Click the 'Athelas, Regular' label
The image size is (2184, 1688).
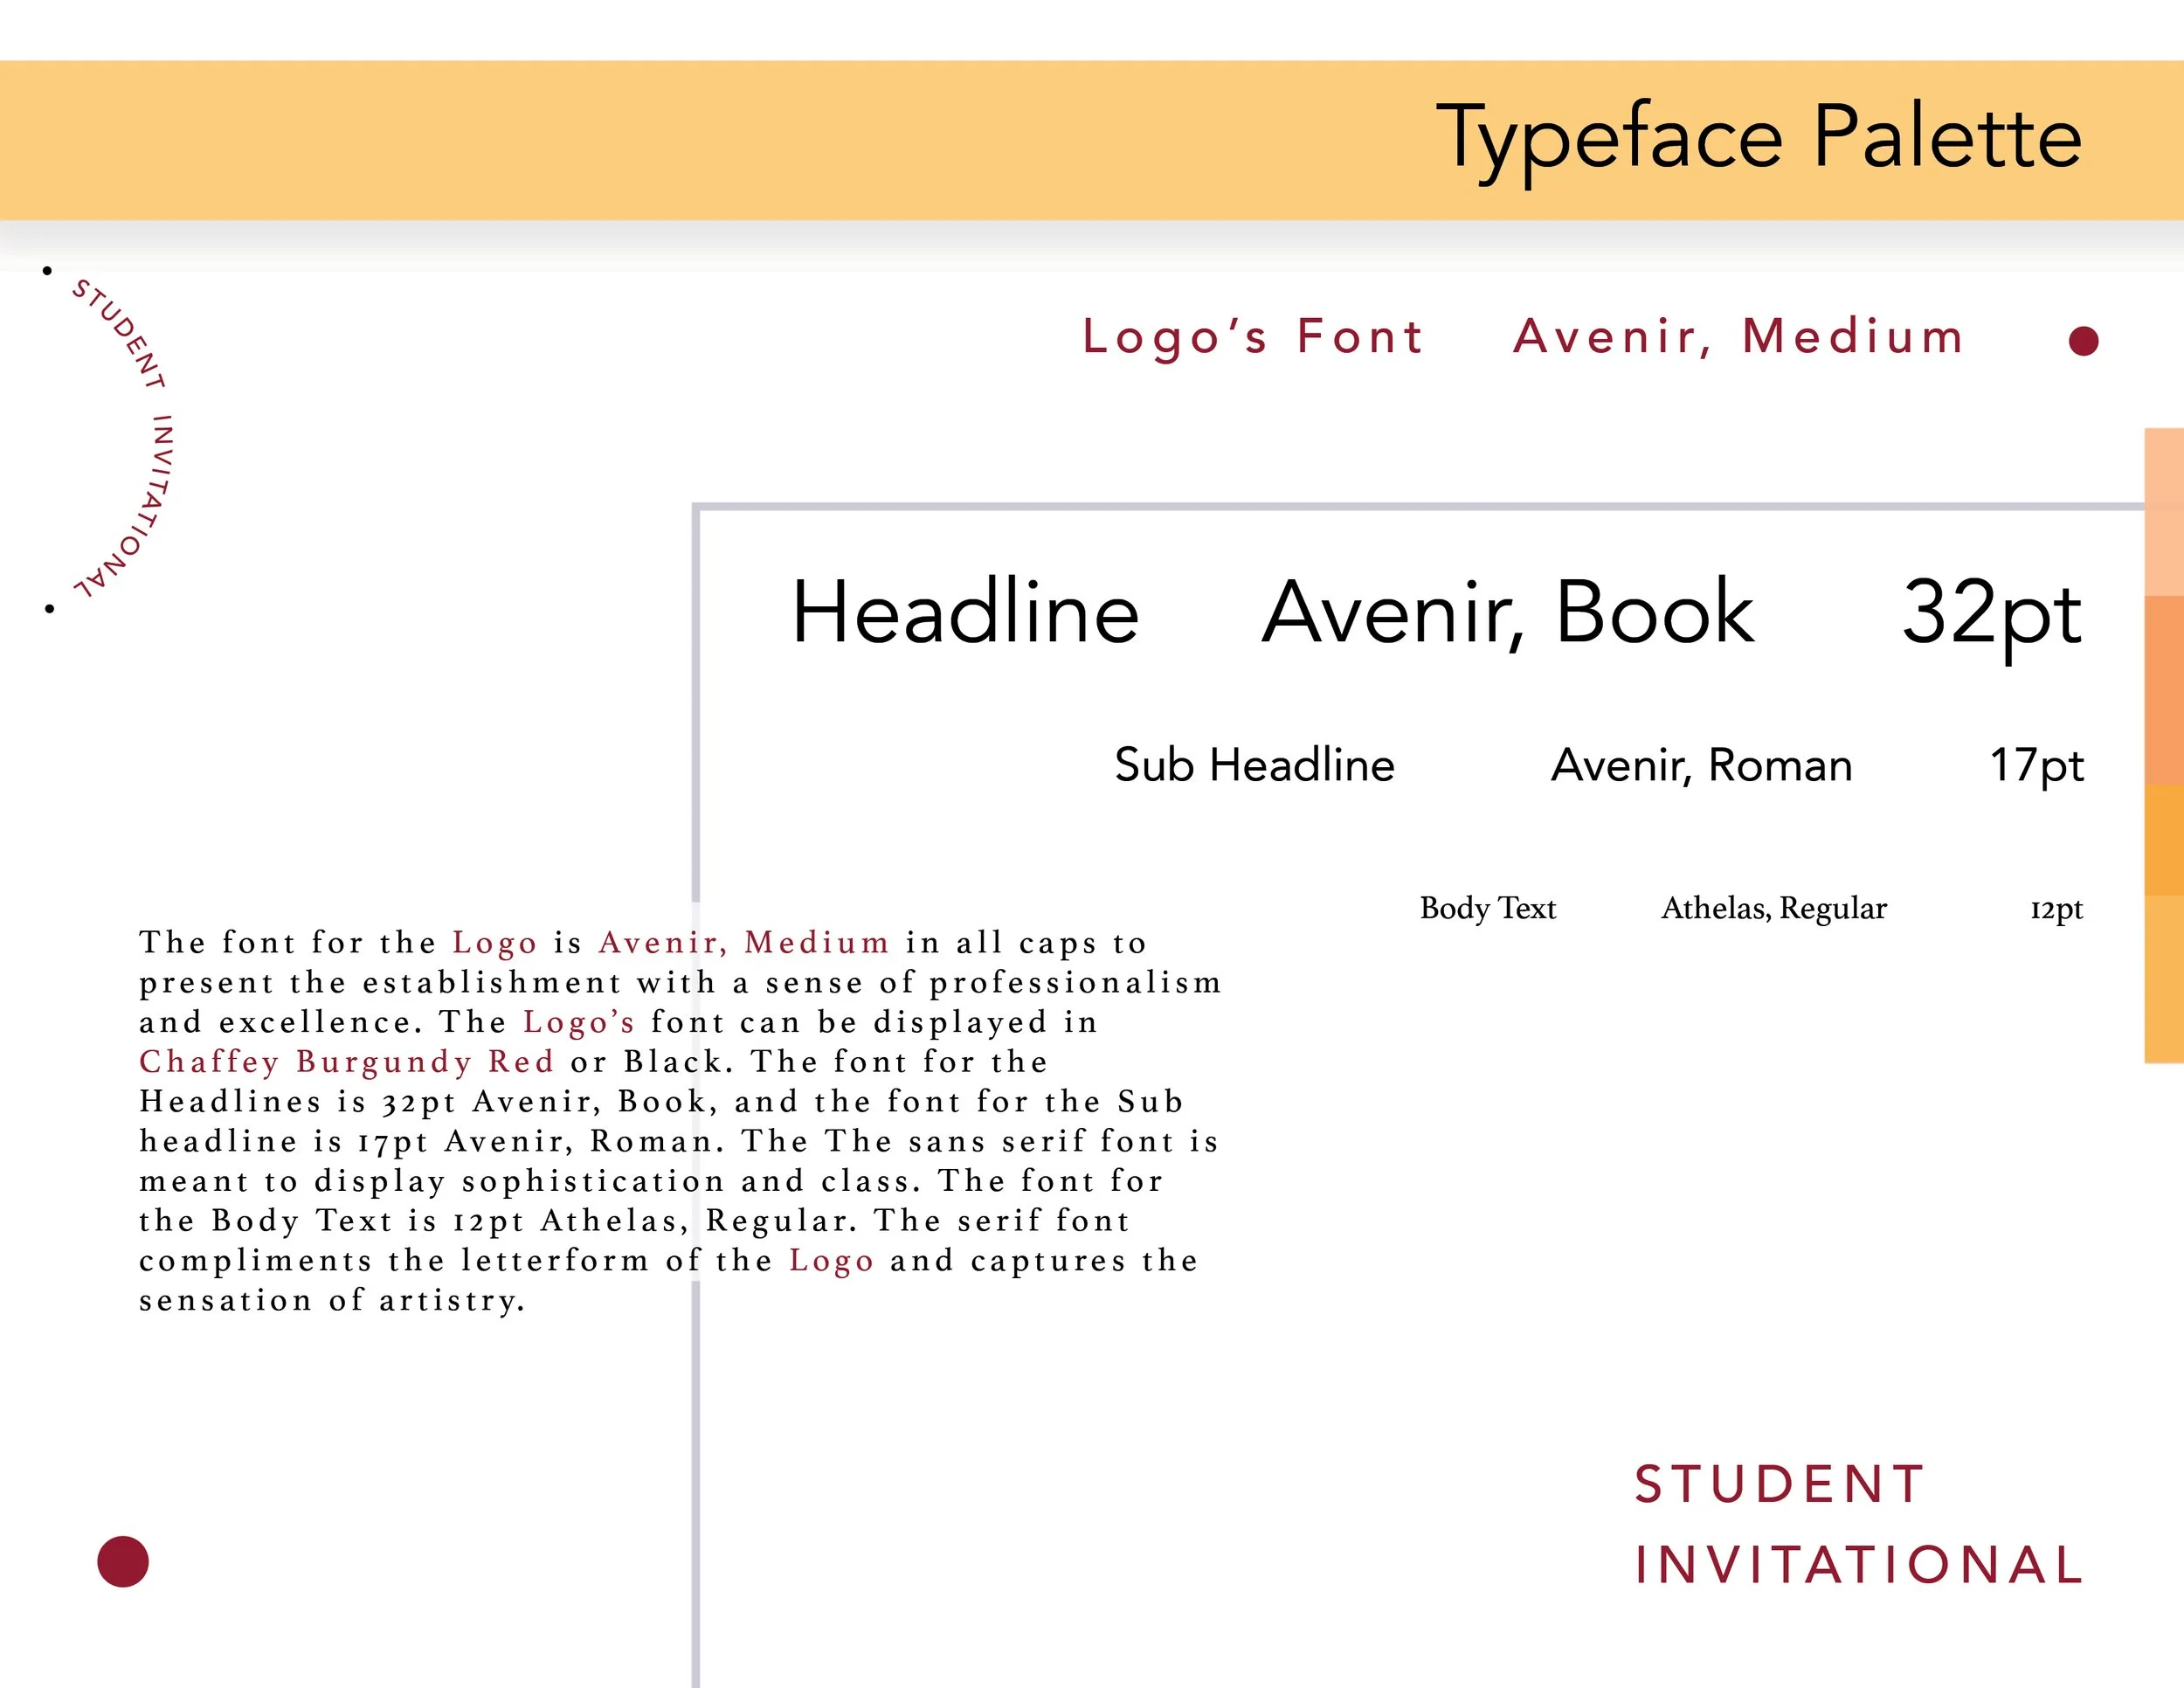[1774, 908]
